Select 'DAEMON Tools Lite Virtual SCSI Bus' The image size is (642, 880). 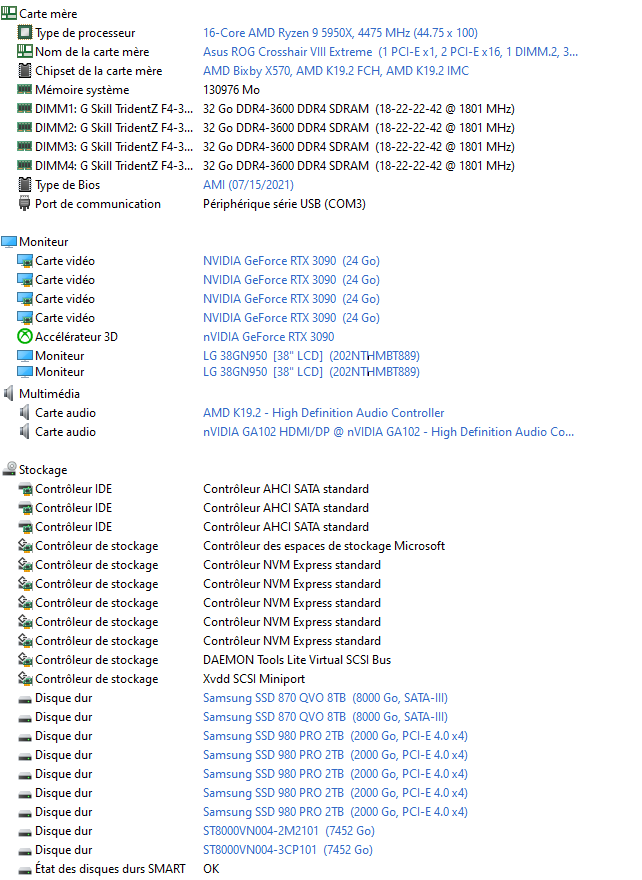[297, 660]
